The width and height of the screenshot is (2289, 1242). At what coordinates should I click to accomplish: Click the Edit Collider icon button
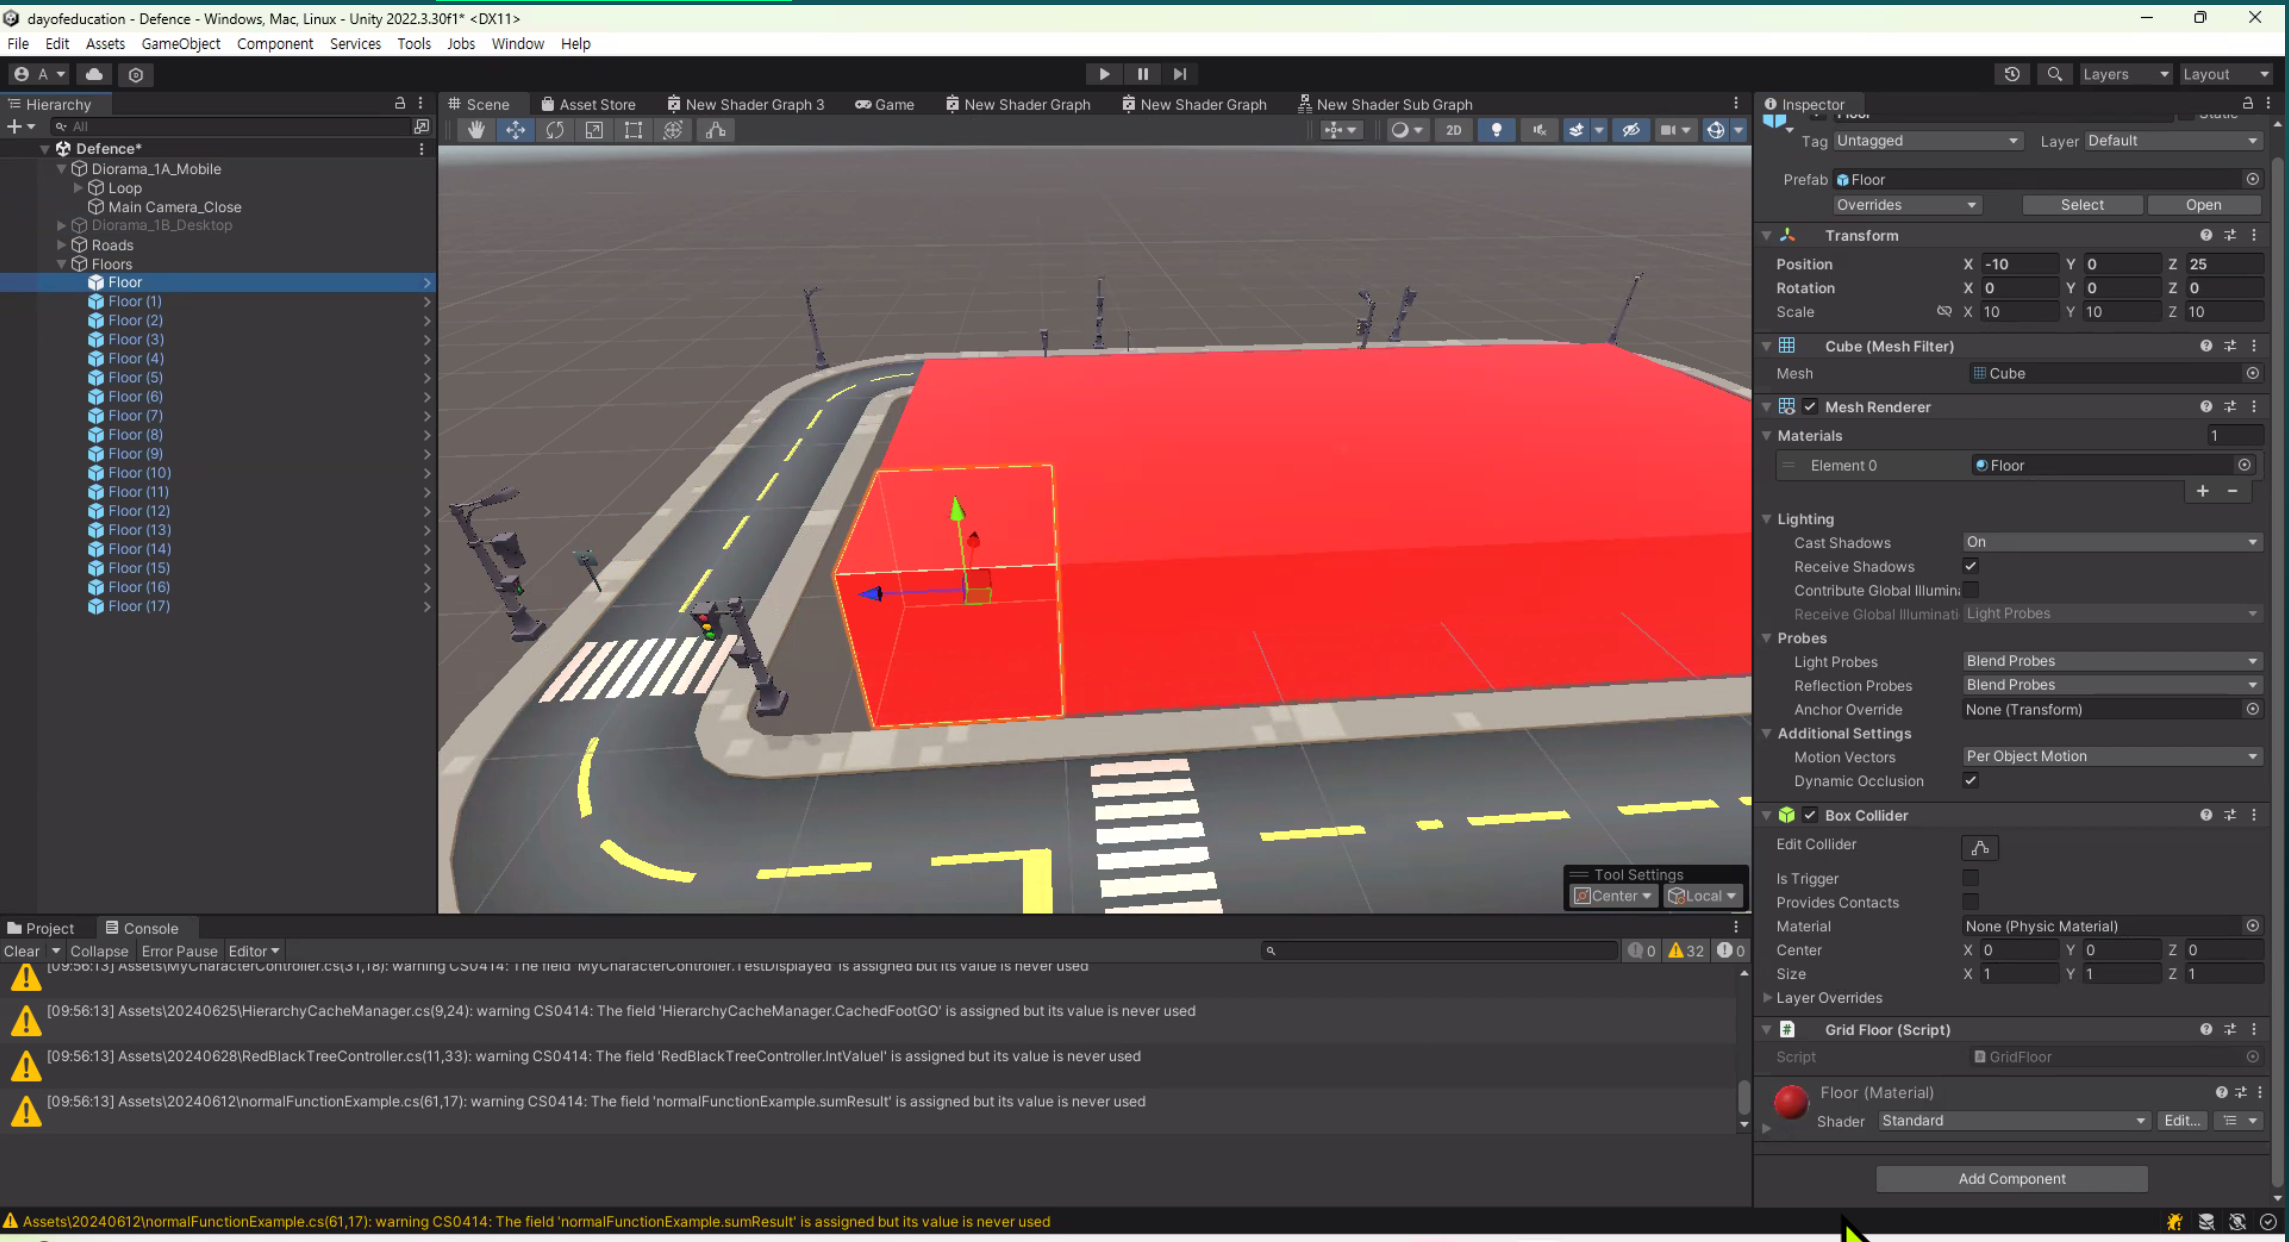(1979, 848)
